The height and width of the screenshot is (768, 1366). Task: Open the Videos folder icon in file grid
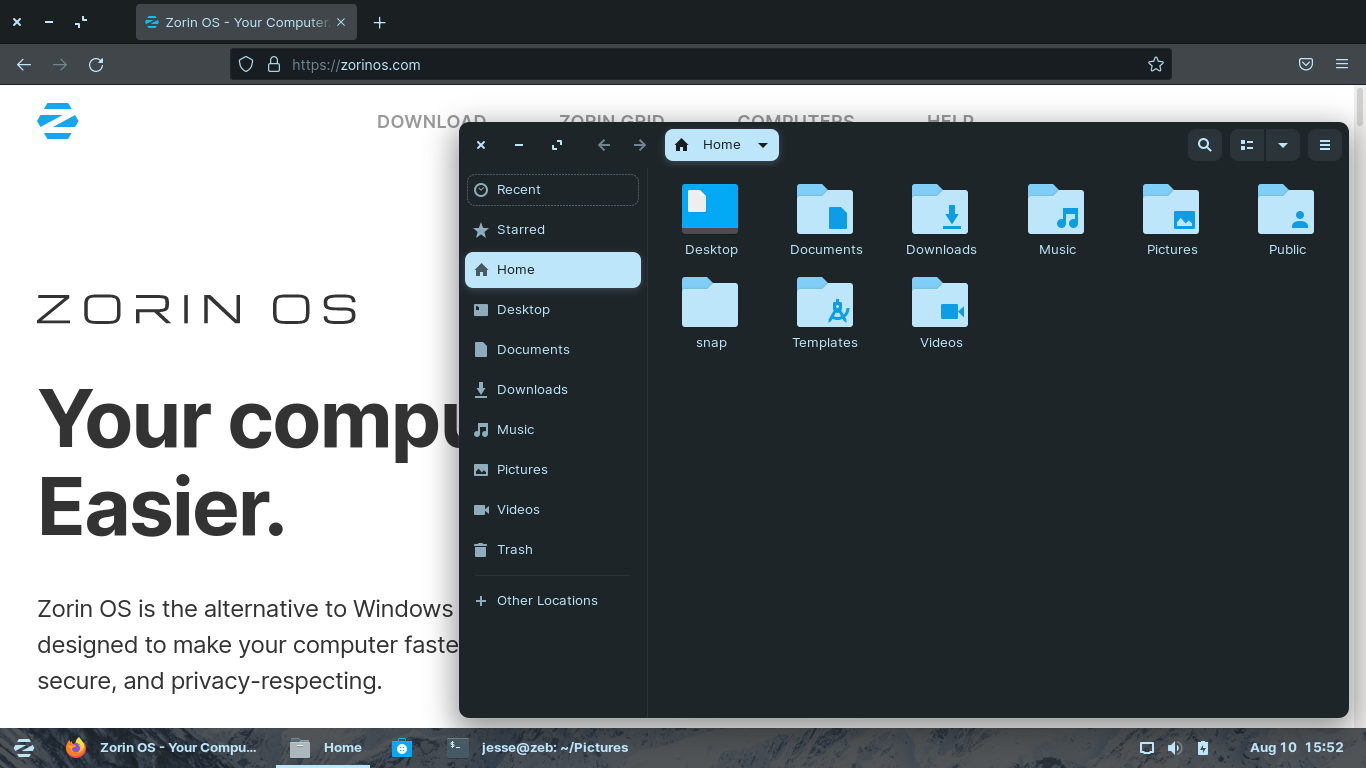tap(940, 302)
